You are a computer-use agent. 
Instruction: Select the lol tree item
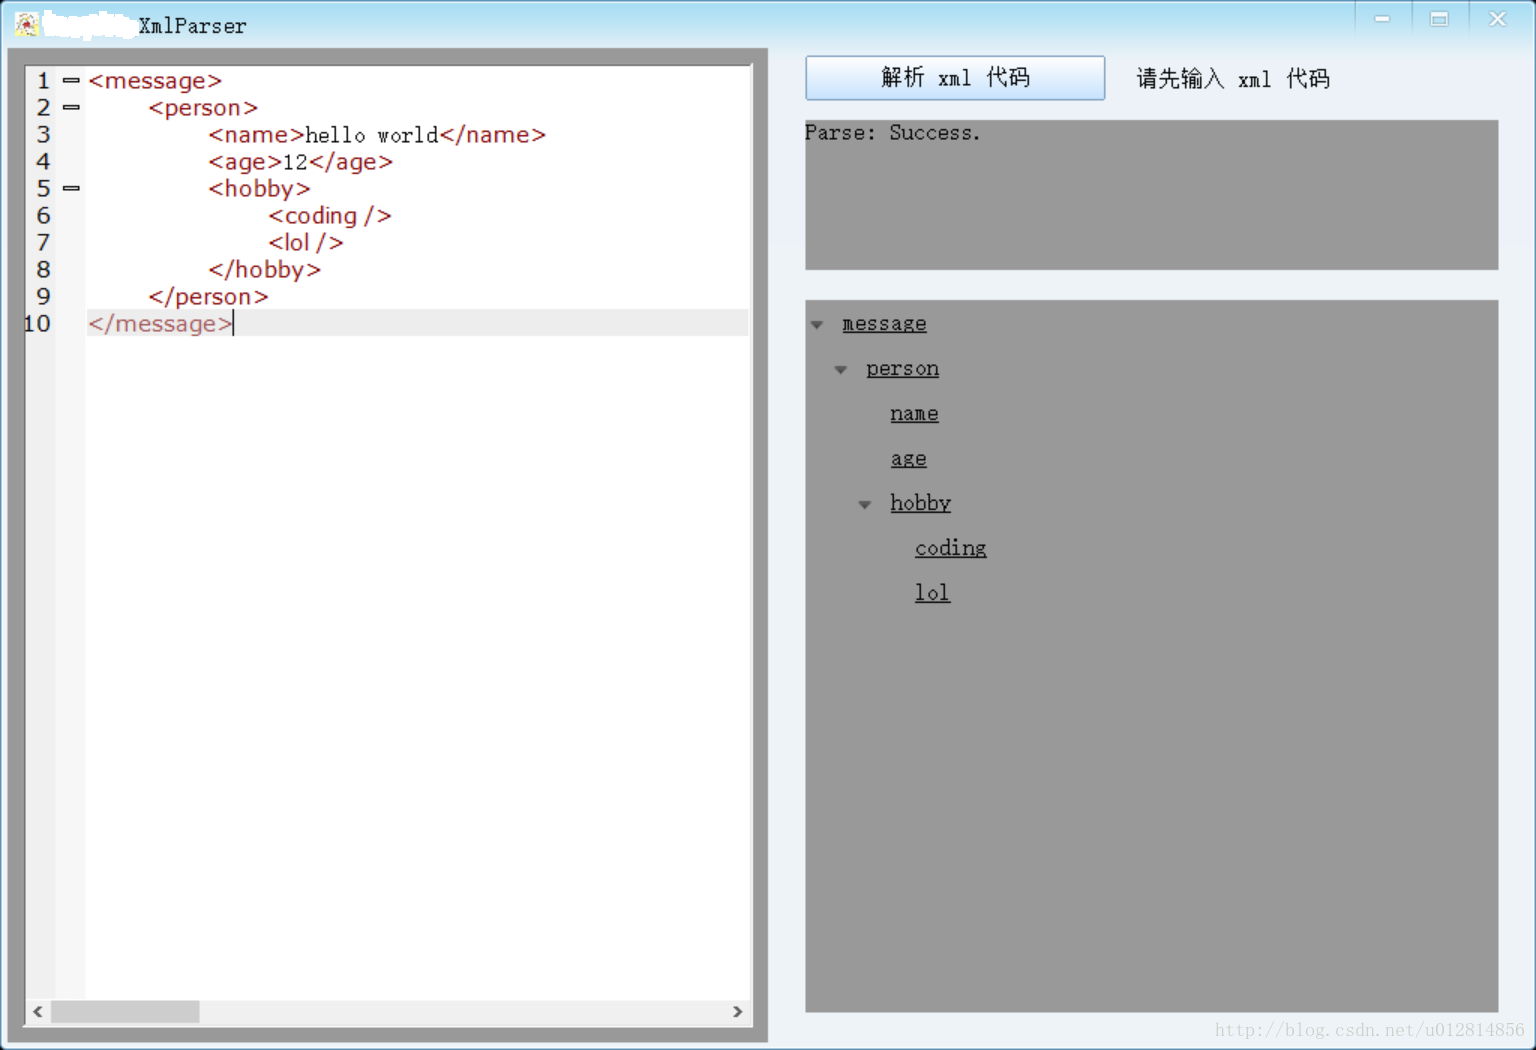[932, 593]
